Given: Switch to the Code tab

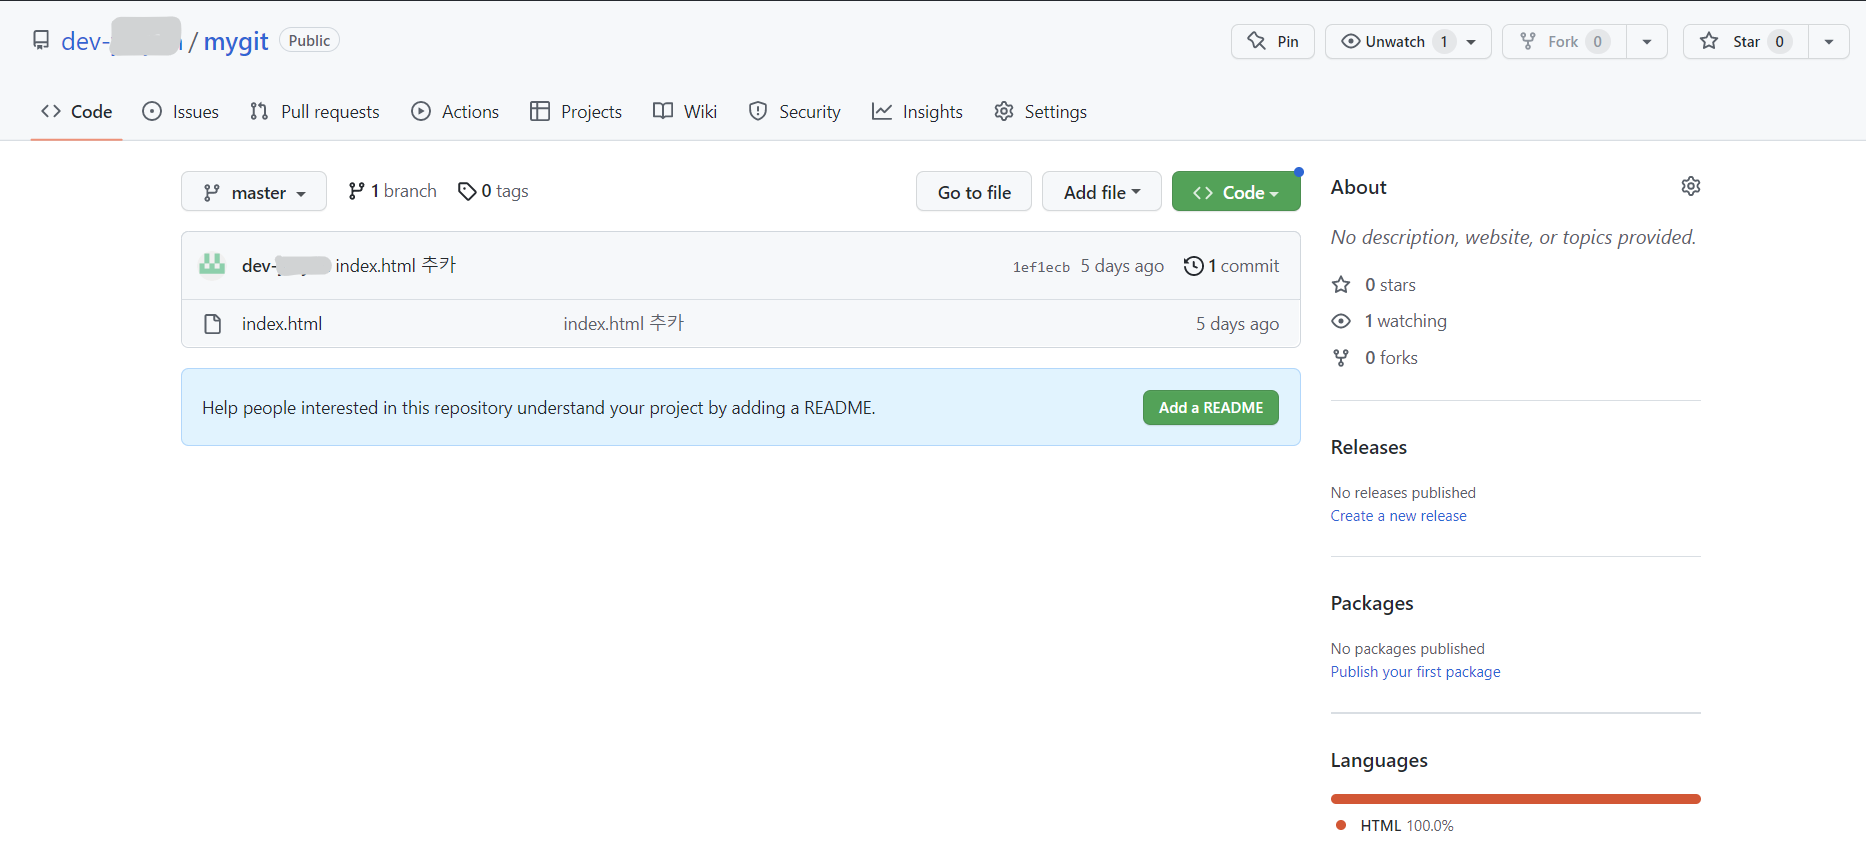Looking at the screenshot, I should (77, 111).
